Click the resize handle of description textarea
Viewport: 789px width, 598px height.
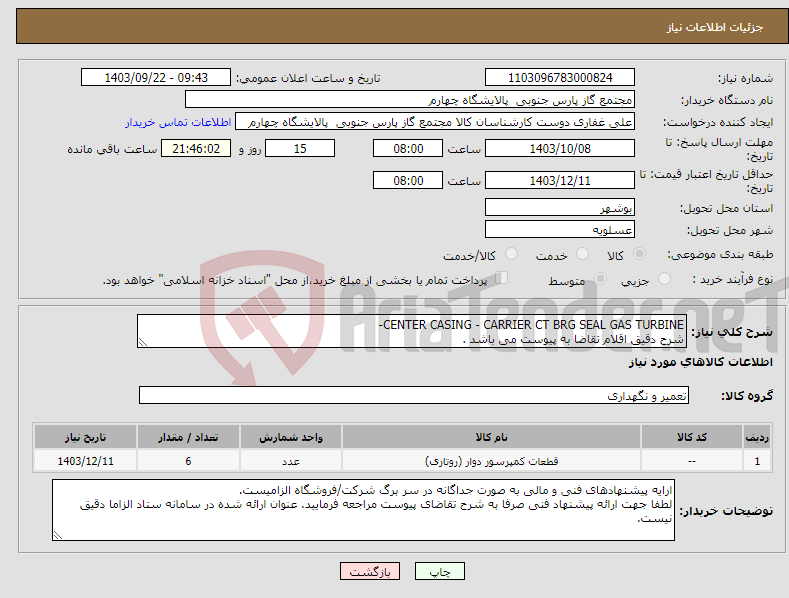tap(143, 343)
